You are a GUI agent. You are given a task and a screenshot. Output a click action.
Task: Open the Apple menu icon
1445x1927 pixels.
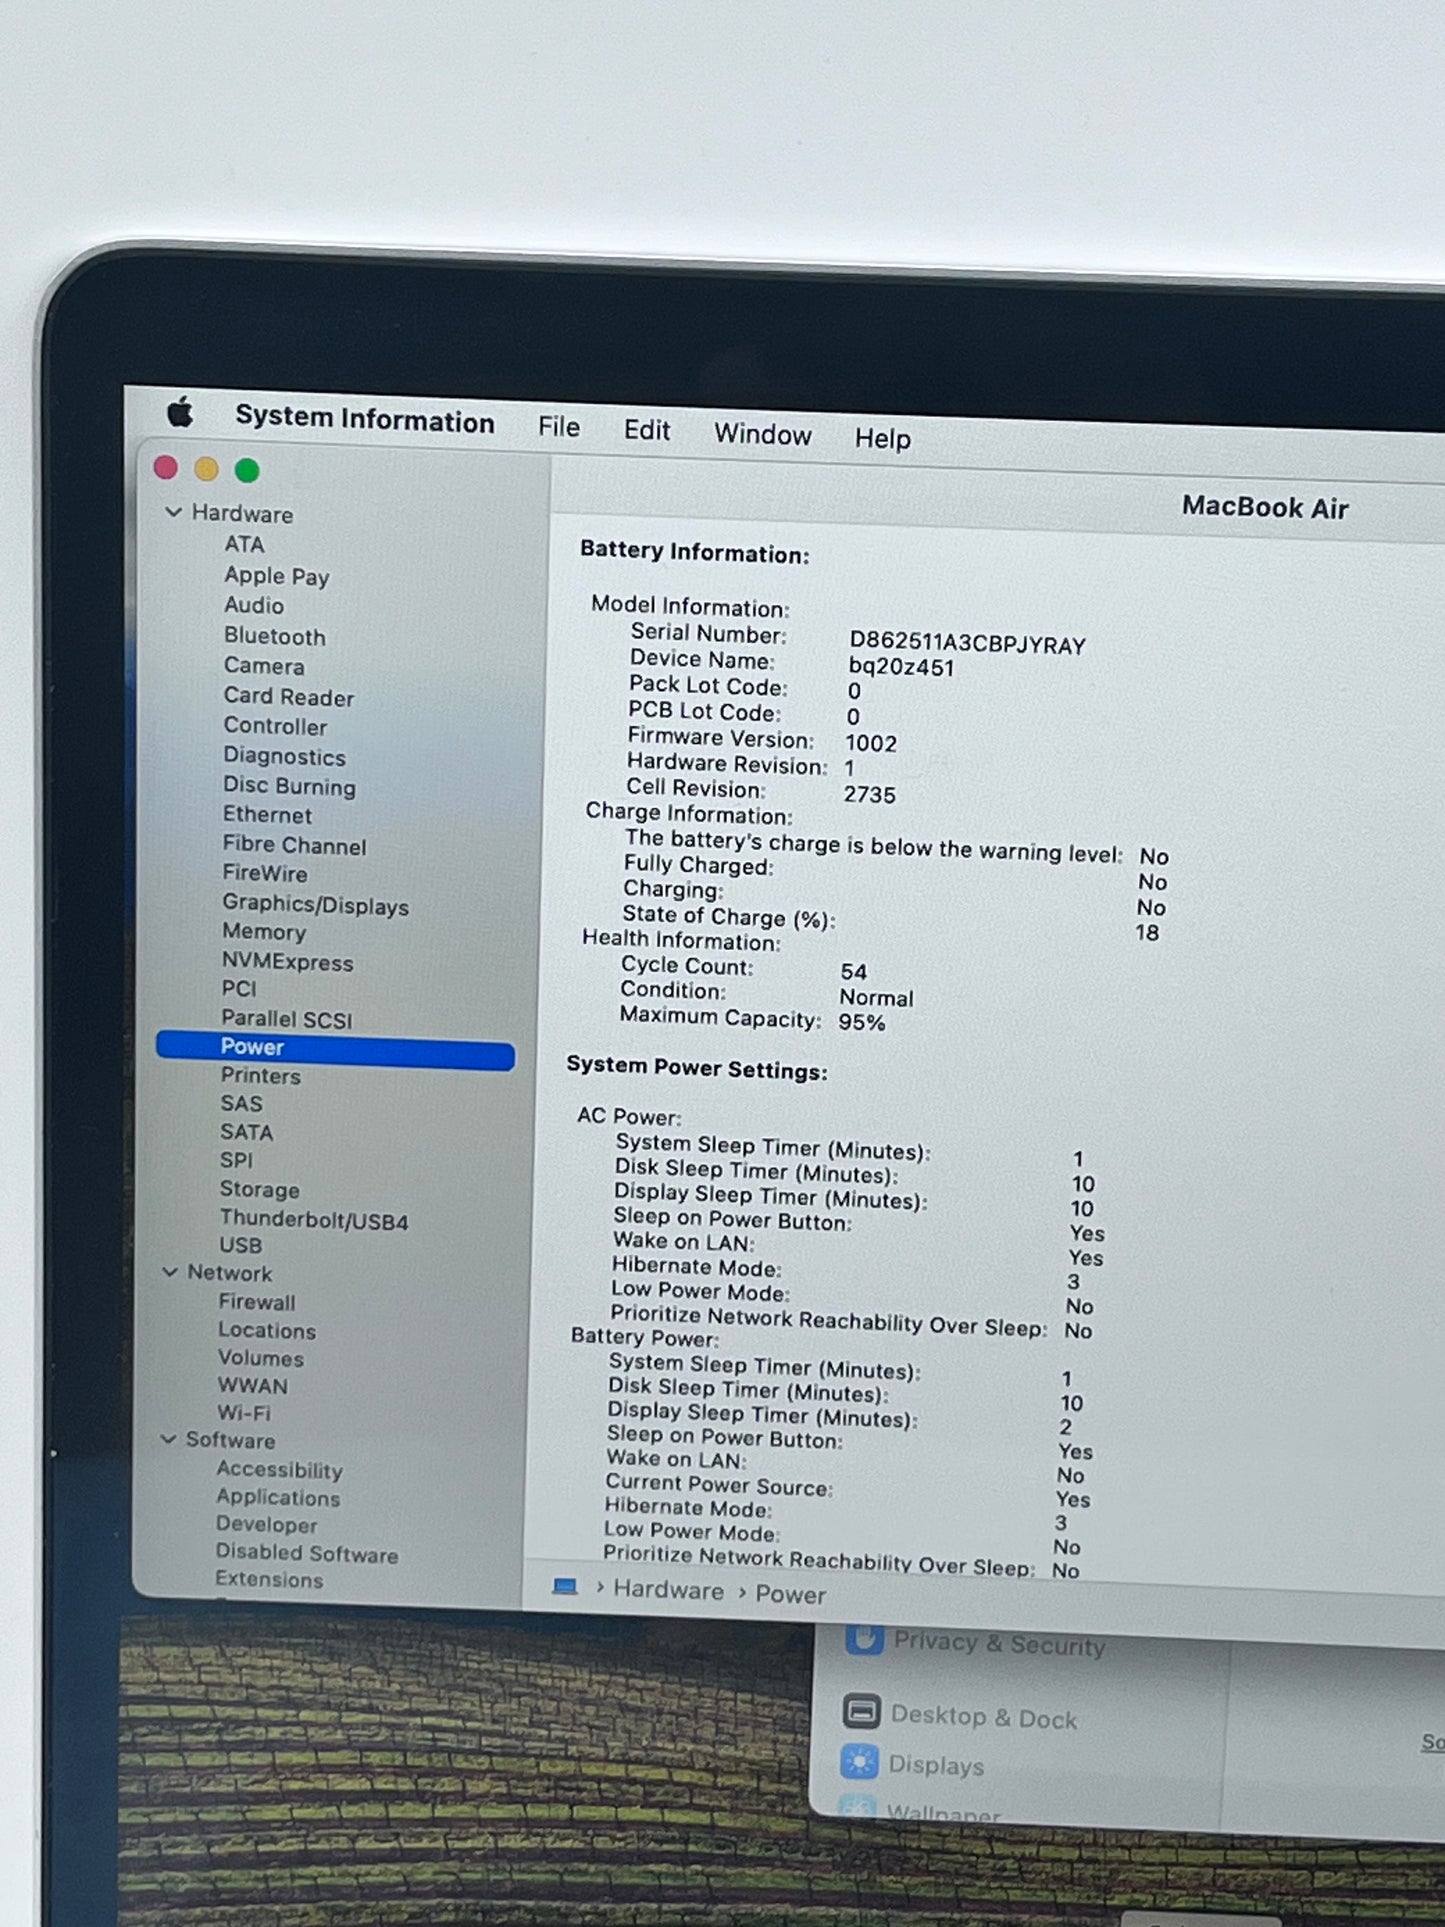(180, 412)
